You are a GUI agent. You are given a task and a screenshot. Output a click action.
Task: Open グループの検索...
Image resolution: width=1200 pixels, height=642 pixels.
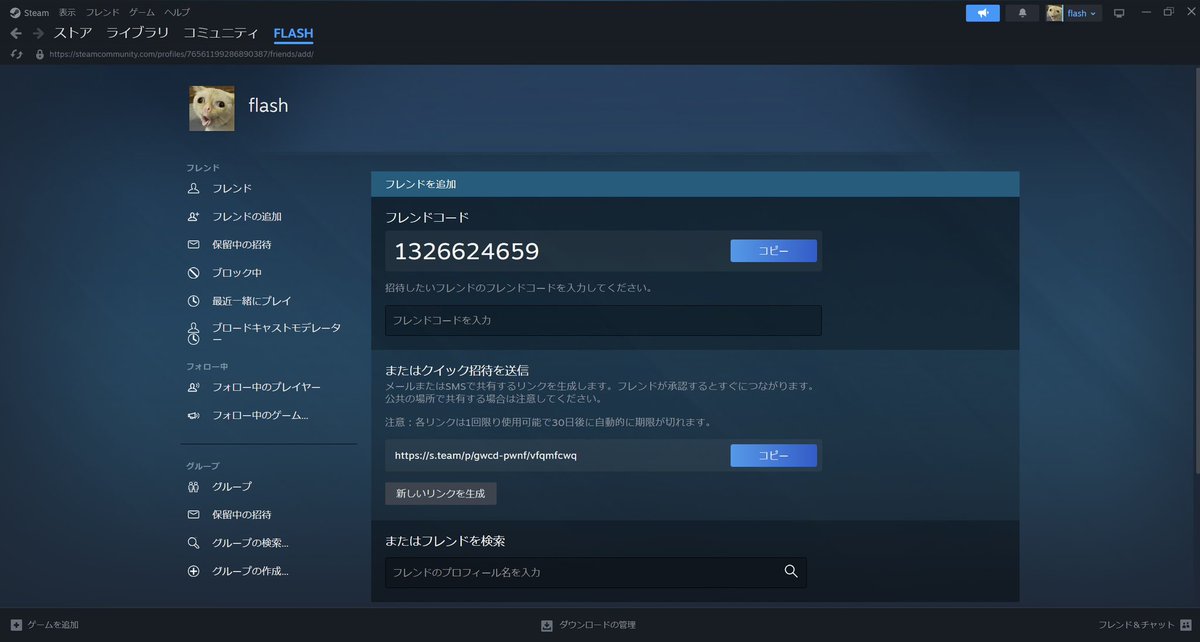[250, 543]
